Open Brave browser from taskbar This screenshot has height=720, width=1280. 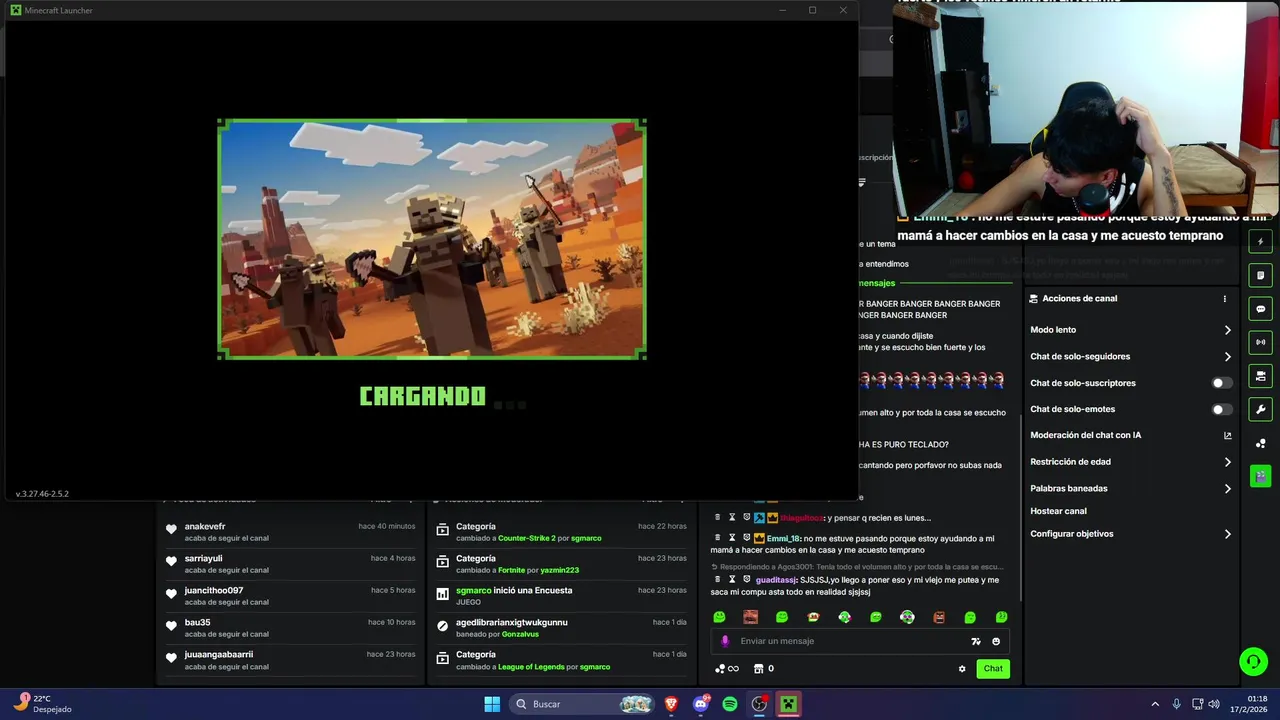tap(671, 704)
